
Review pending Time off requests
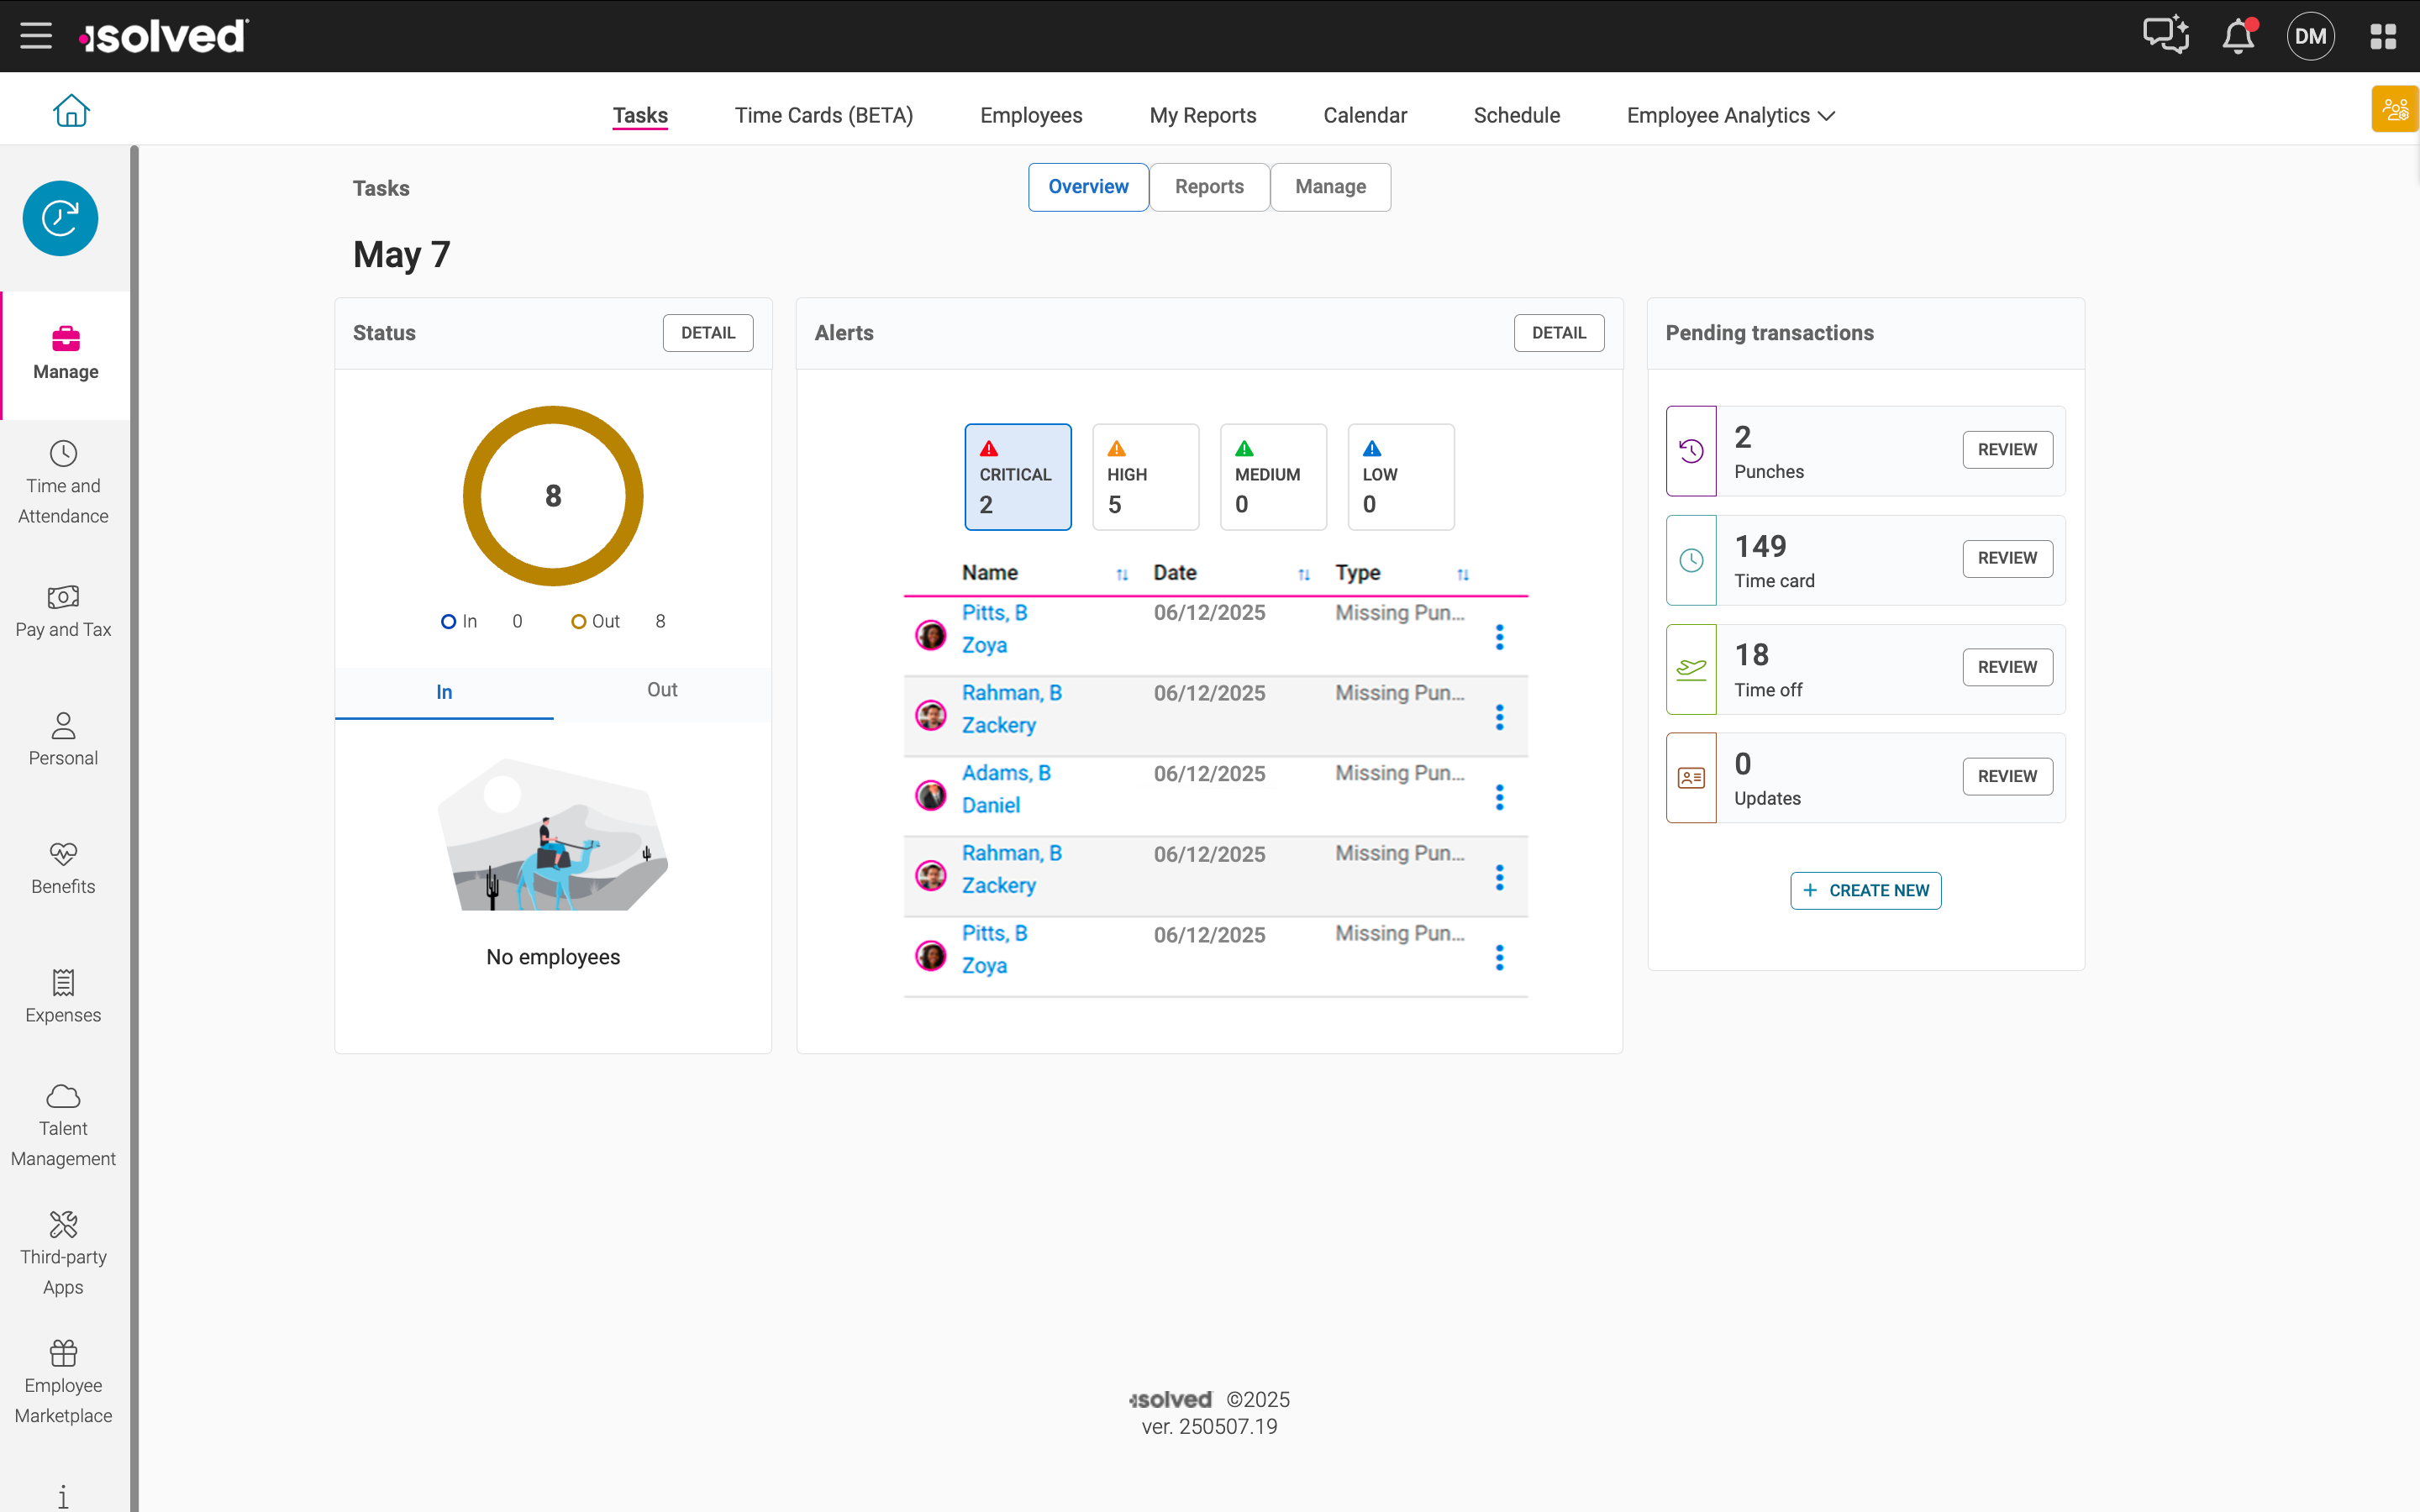point(2006,667)
